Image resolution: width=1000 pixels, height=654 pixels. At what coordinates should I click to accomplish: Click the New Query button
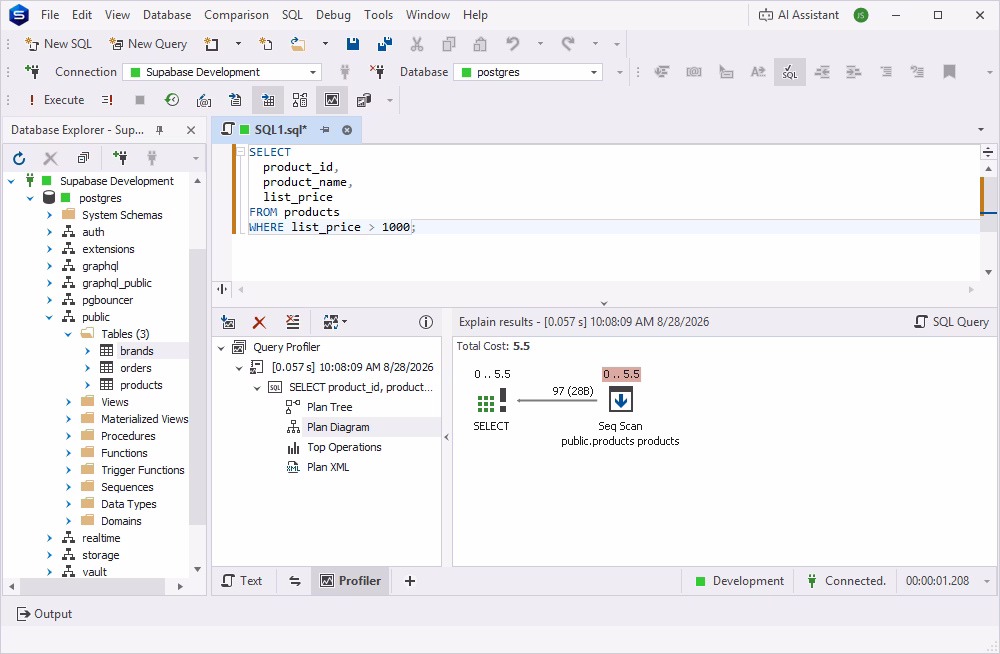coord(148,44)
